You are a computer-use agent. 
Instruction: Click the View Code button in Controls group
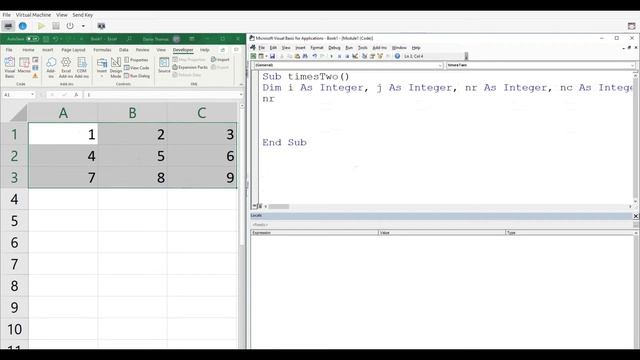137,68
